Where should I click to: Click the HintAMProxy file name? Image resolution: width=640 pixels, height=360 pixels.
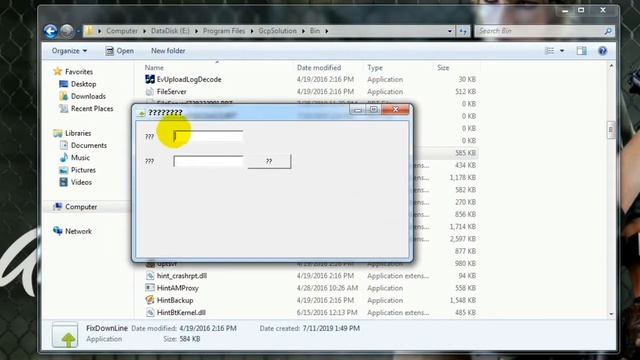[178, 288]
